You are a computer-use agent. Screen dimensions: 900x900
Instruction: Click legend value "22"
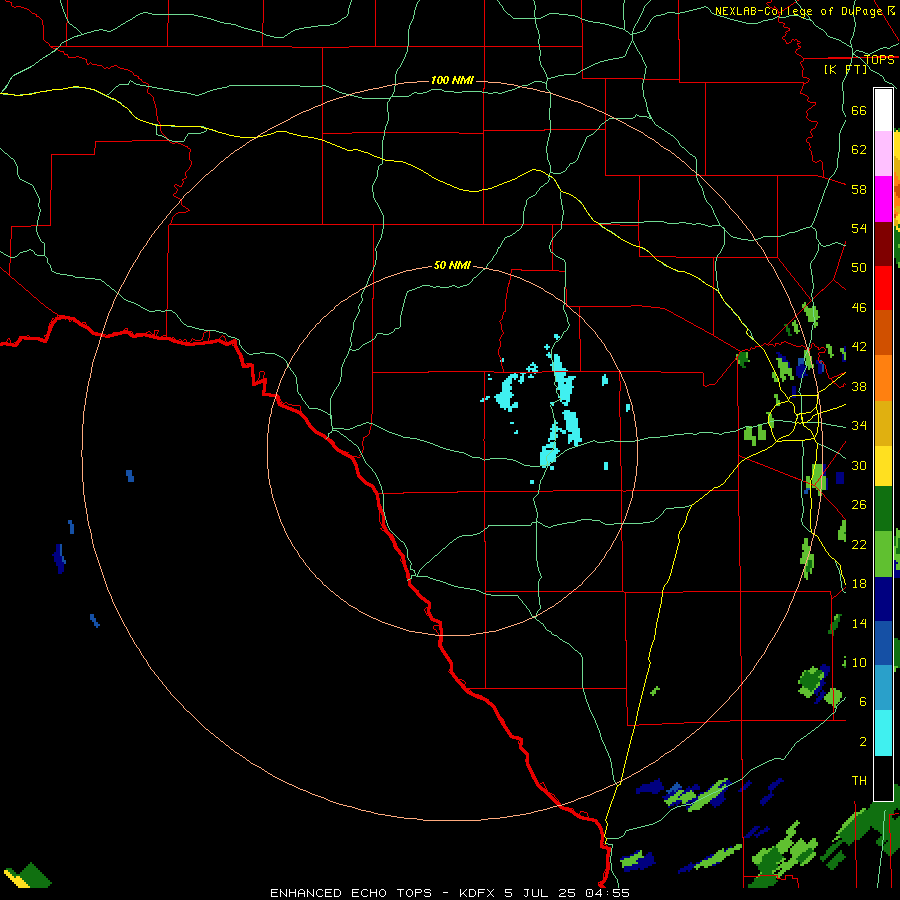pos(859,544)
